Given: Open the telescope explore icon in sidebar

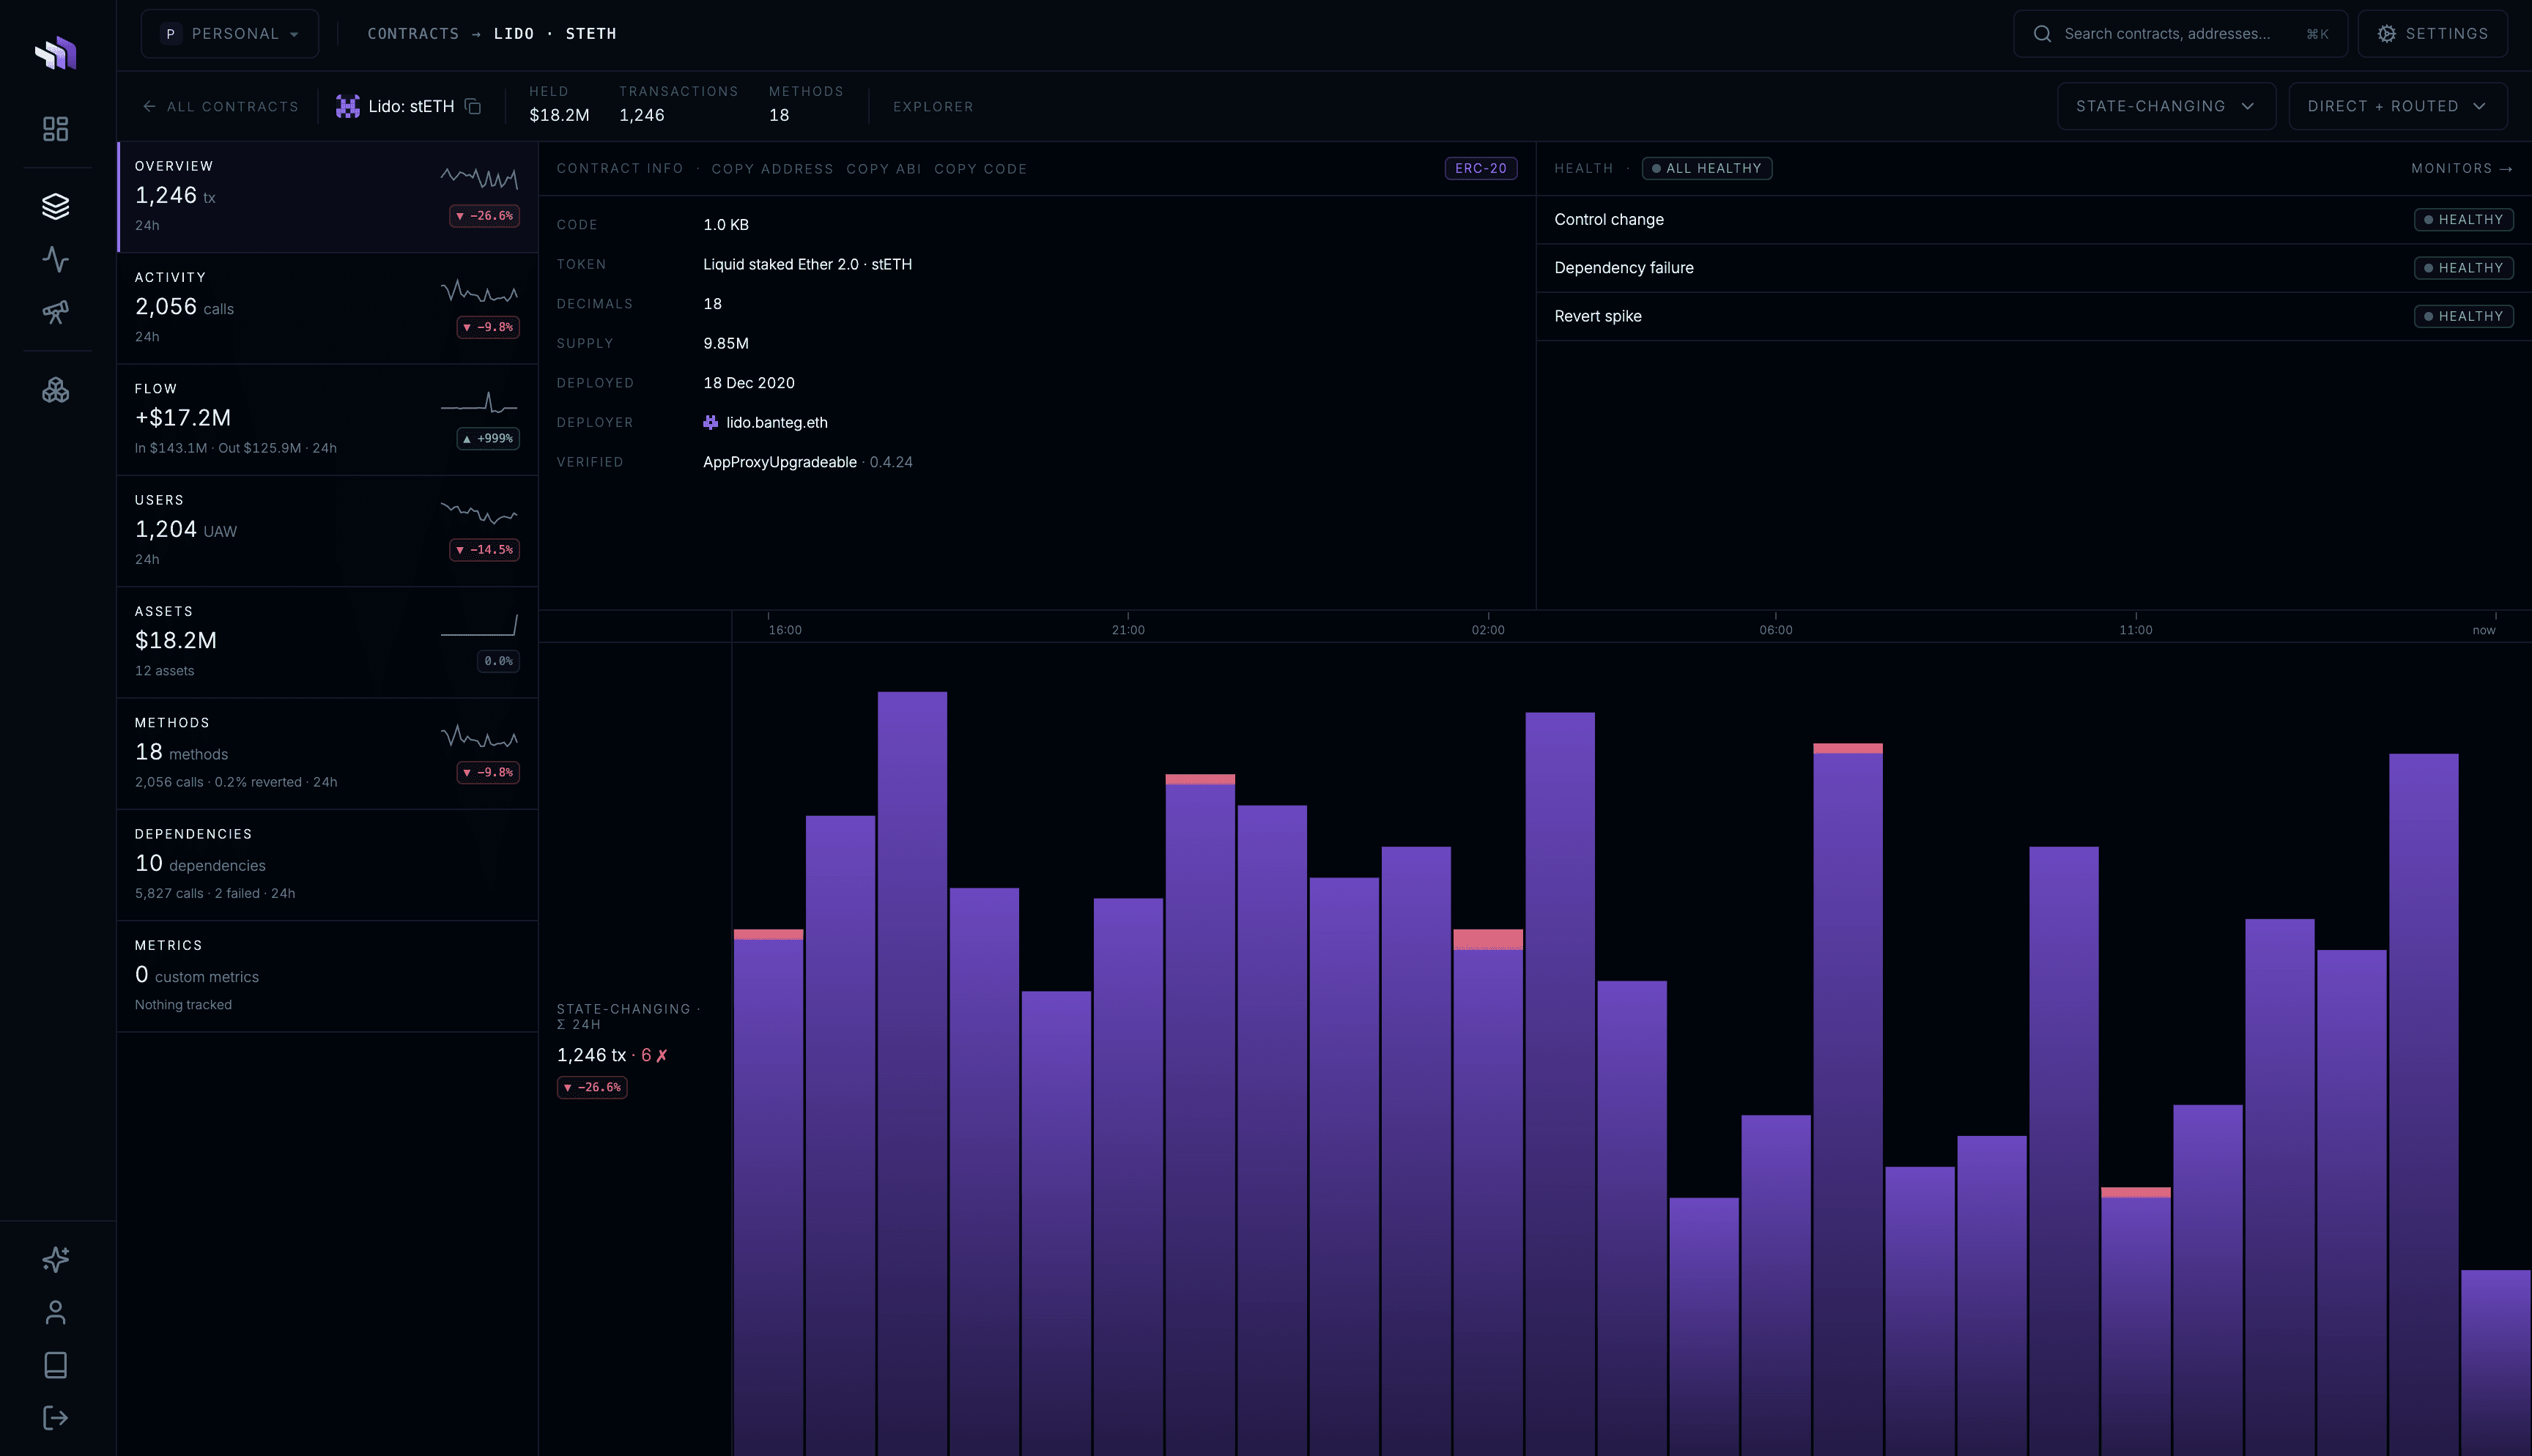Looking at the screenshot, I should [x=56, y=312].
